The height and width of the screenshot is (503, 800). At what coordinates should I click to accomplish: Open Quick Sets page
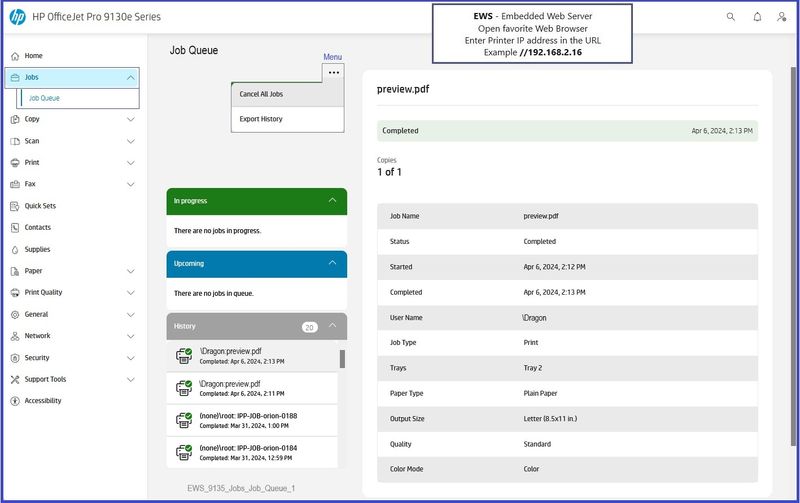tap(40, 206)
